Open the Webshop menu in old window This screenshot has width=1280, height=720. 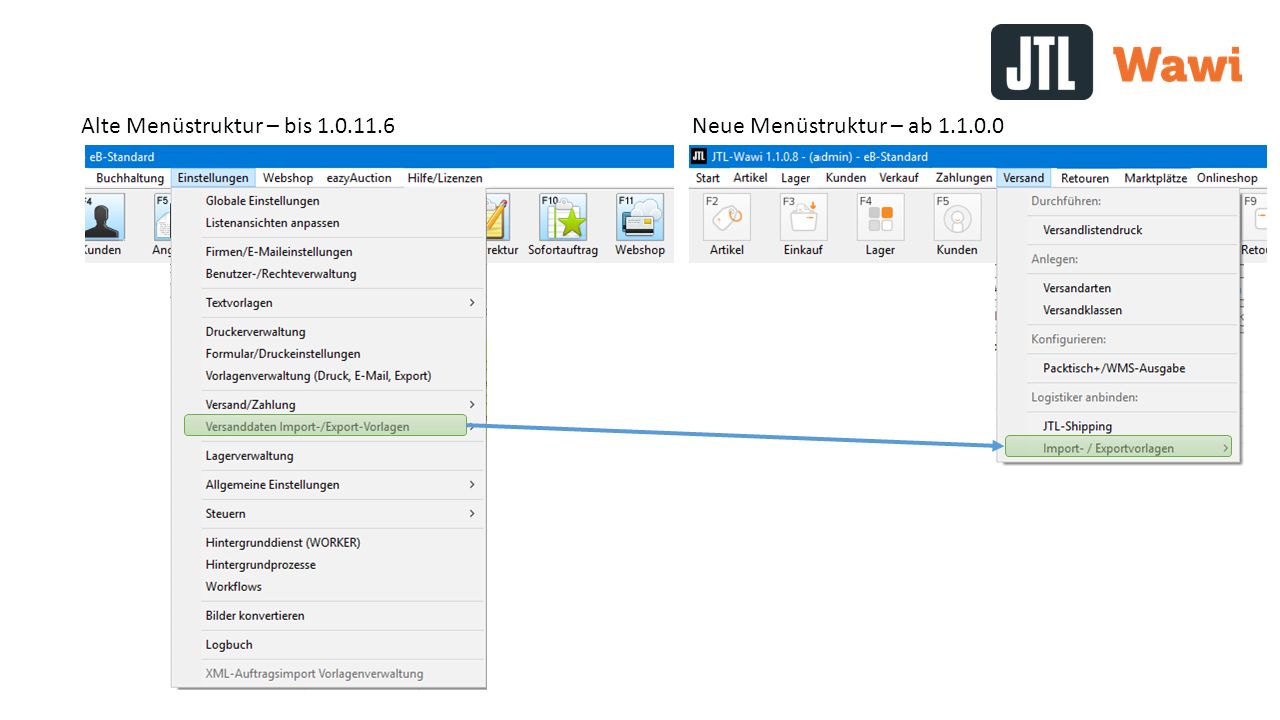tap(288, 178)
